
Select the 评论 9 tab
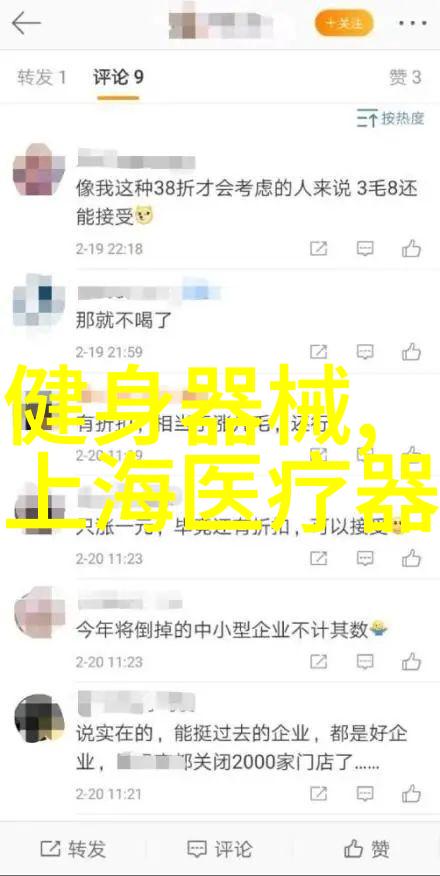pyautogui.click(x=118, y=77)
